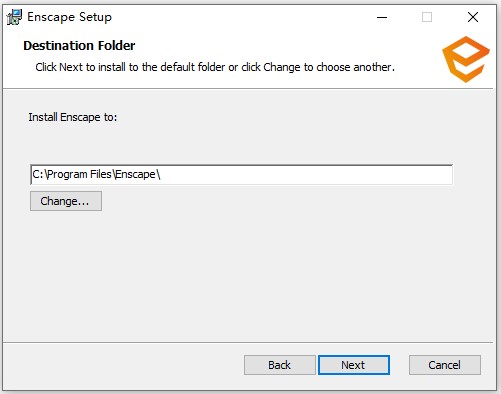501x394 pixels.
Task: Open folder chooser with Change button
Action: [x=66, y=201]
